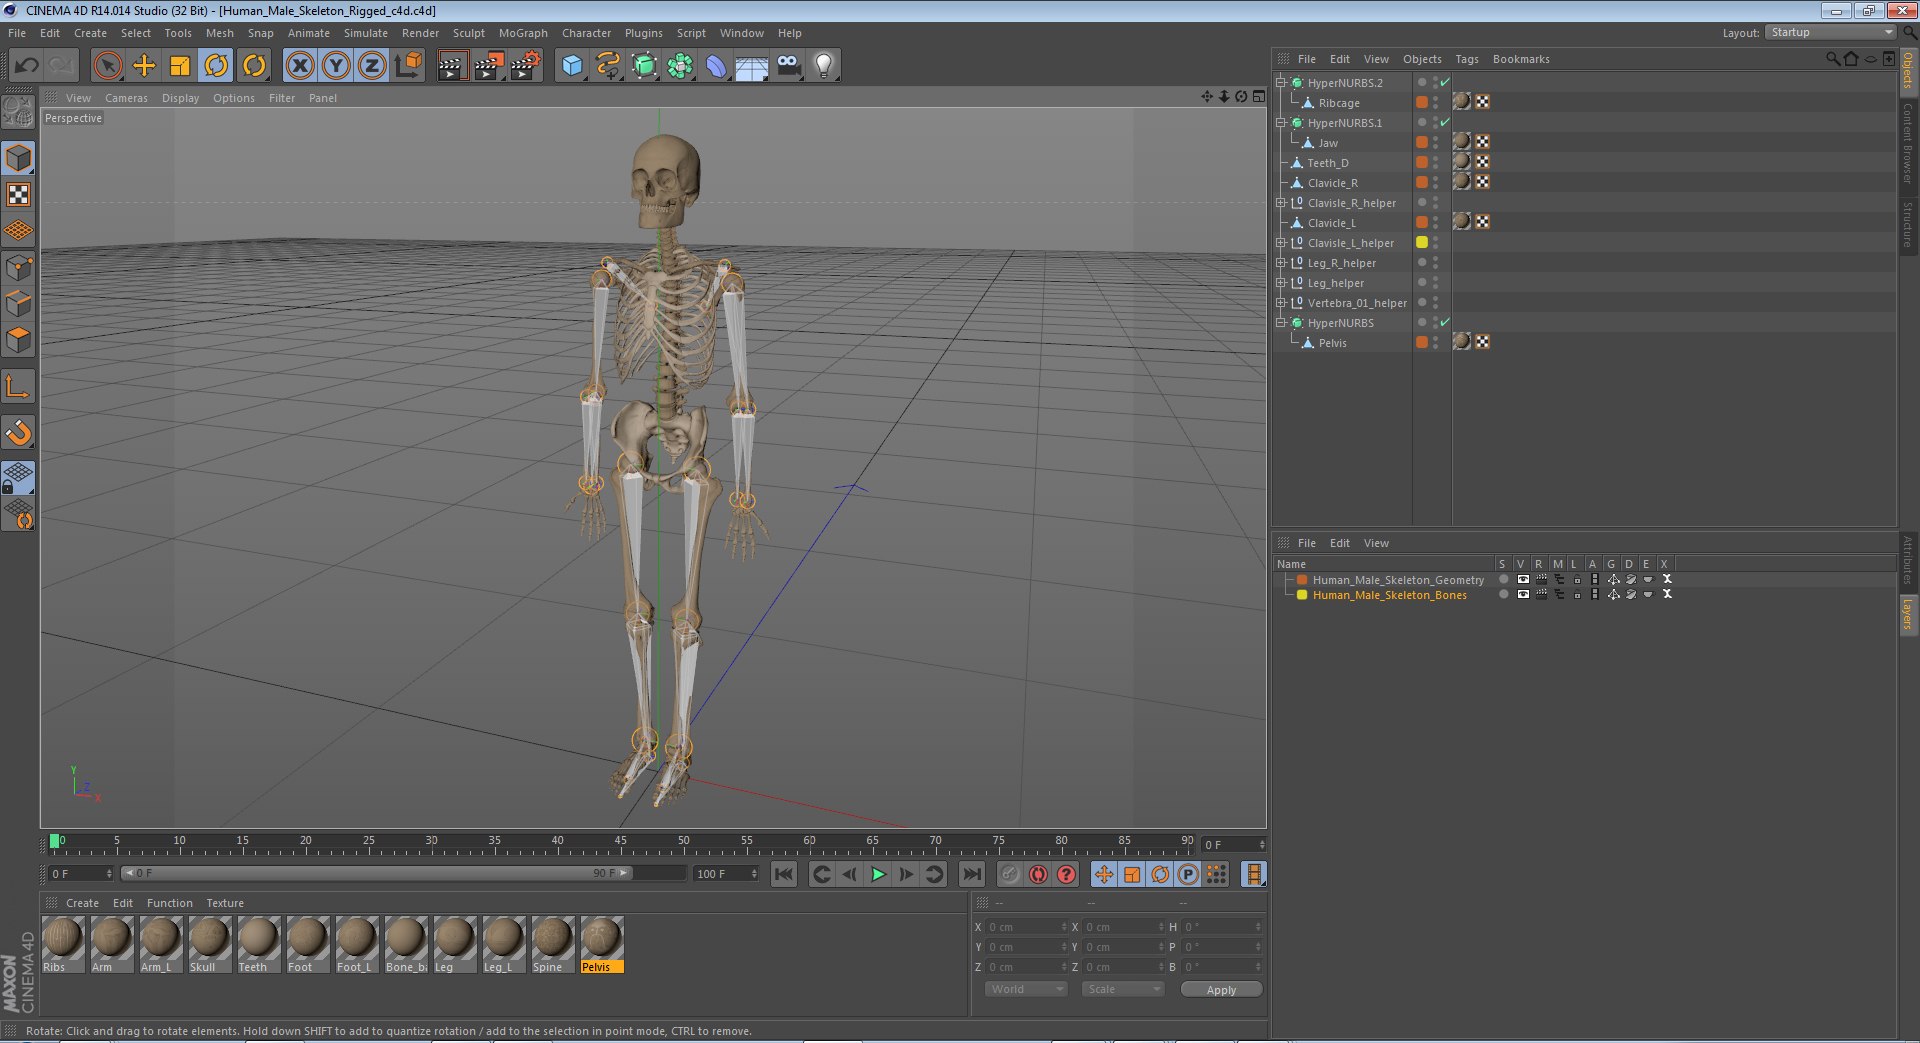Screen dimensions: 1920x1043
Task: Expand Vertebra_01_helper node
Action: coord(1280,303)
